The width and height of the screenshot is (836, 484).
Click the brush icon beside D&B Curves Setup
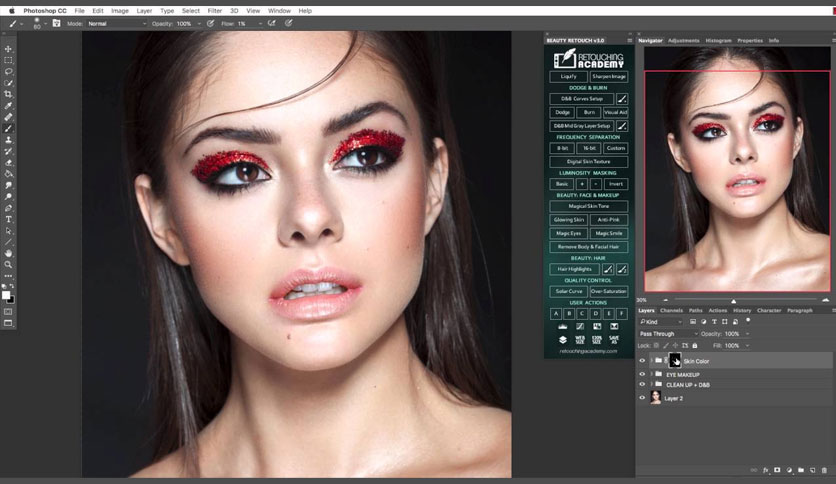point(622,99)
